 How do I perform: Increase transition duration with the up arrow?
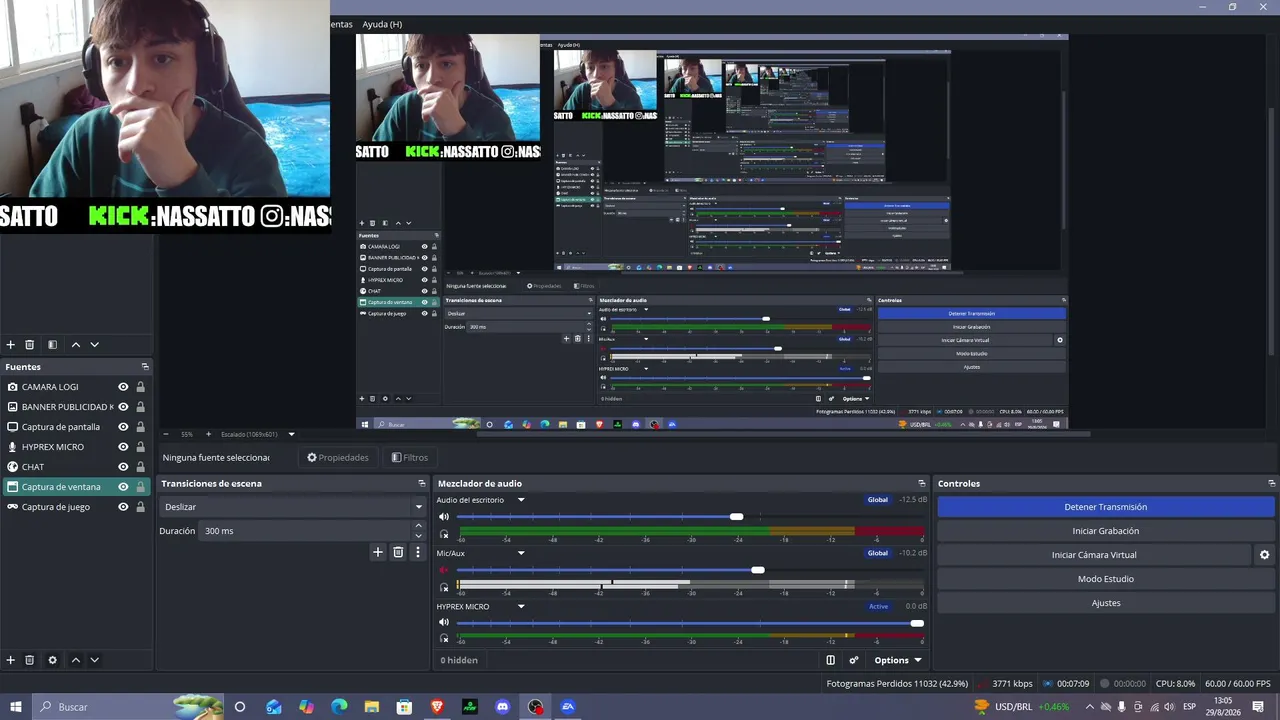tap(419, 527)
